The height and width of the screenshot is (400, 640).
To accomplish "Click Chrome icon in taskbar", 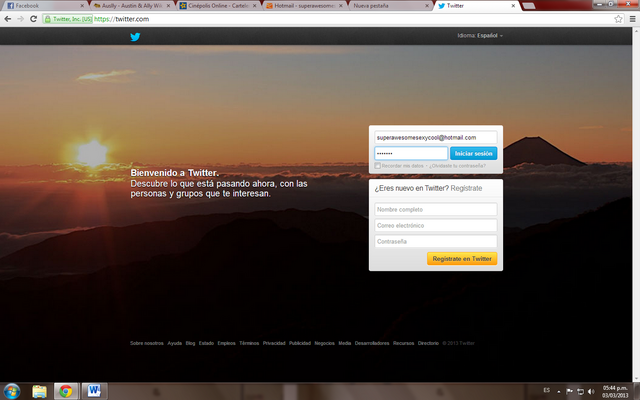I will coord(65,391).
